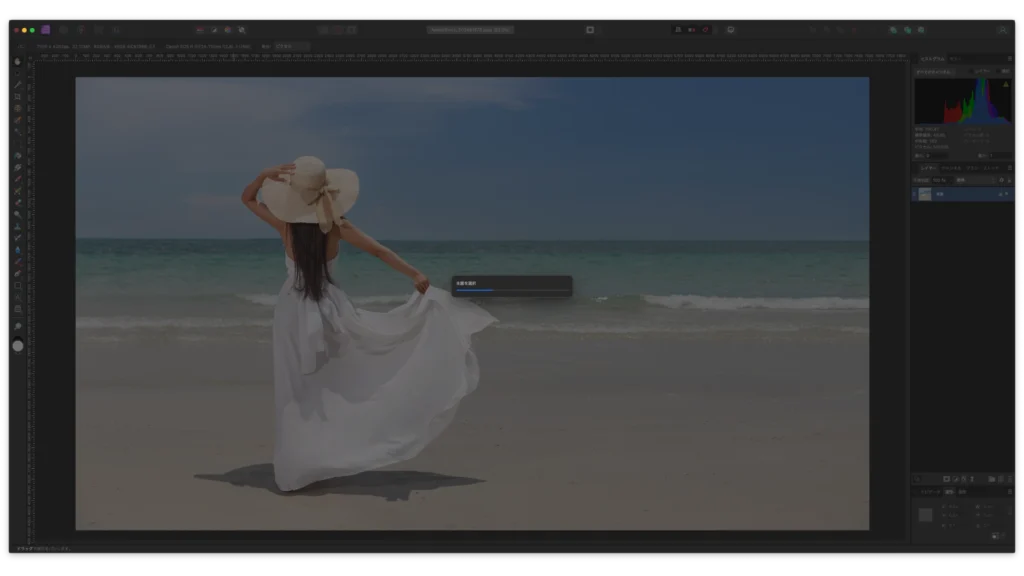1024x576 pixels.
Task: Click the purple Photo Persona icon
Action: (x=46, y=30)
